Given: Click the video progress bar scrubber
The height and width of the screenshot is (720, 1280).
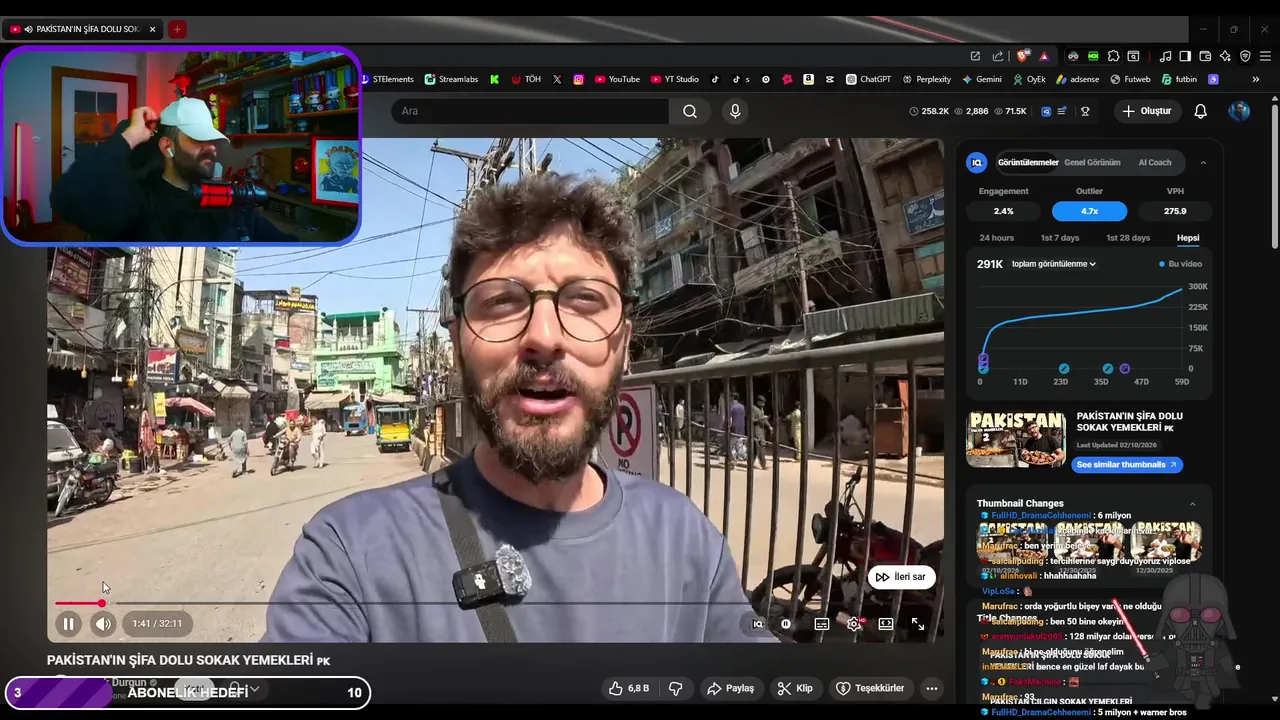Looking at the screenshot, I should (101, 603).
